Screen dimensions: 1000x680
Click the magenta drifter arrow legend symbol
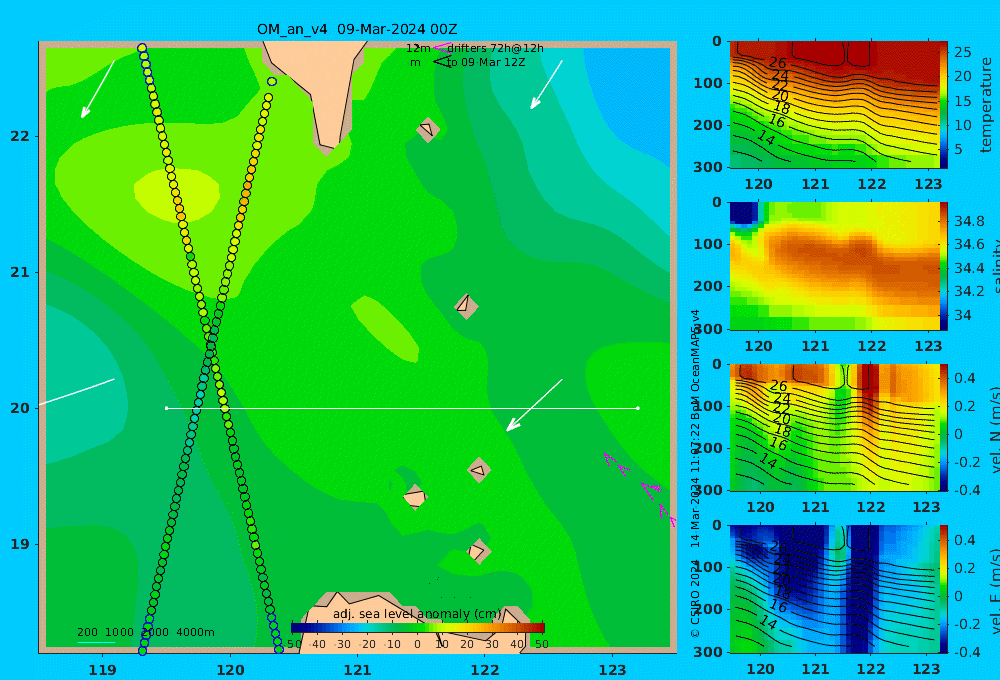tap(442, 48)
